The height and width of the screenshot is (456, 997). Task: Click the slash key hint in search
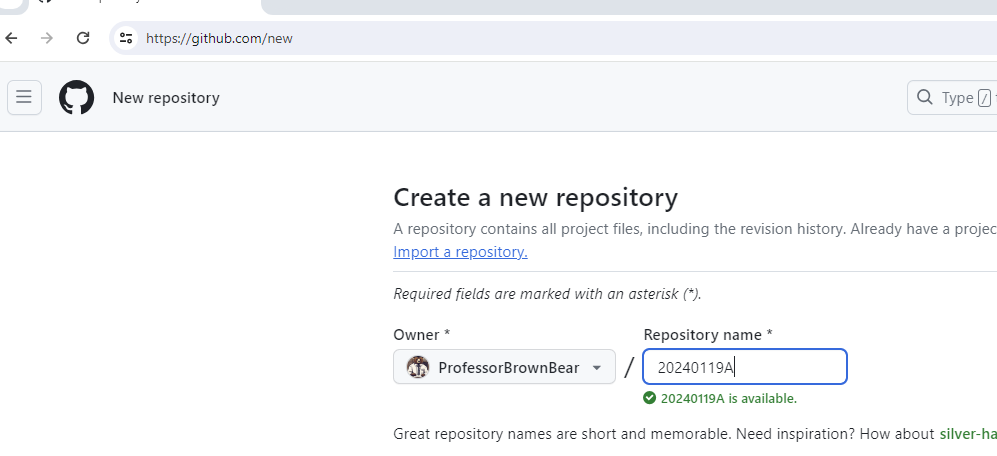click(984, 98)
